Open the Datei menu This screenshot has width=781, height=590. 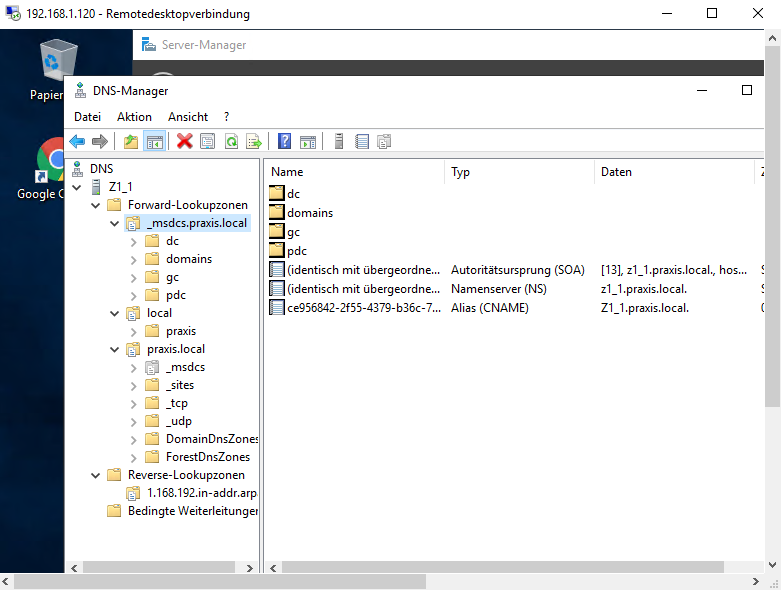tap(87, 117)
